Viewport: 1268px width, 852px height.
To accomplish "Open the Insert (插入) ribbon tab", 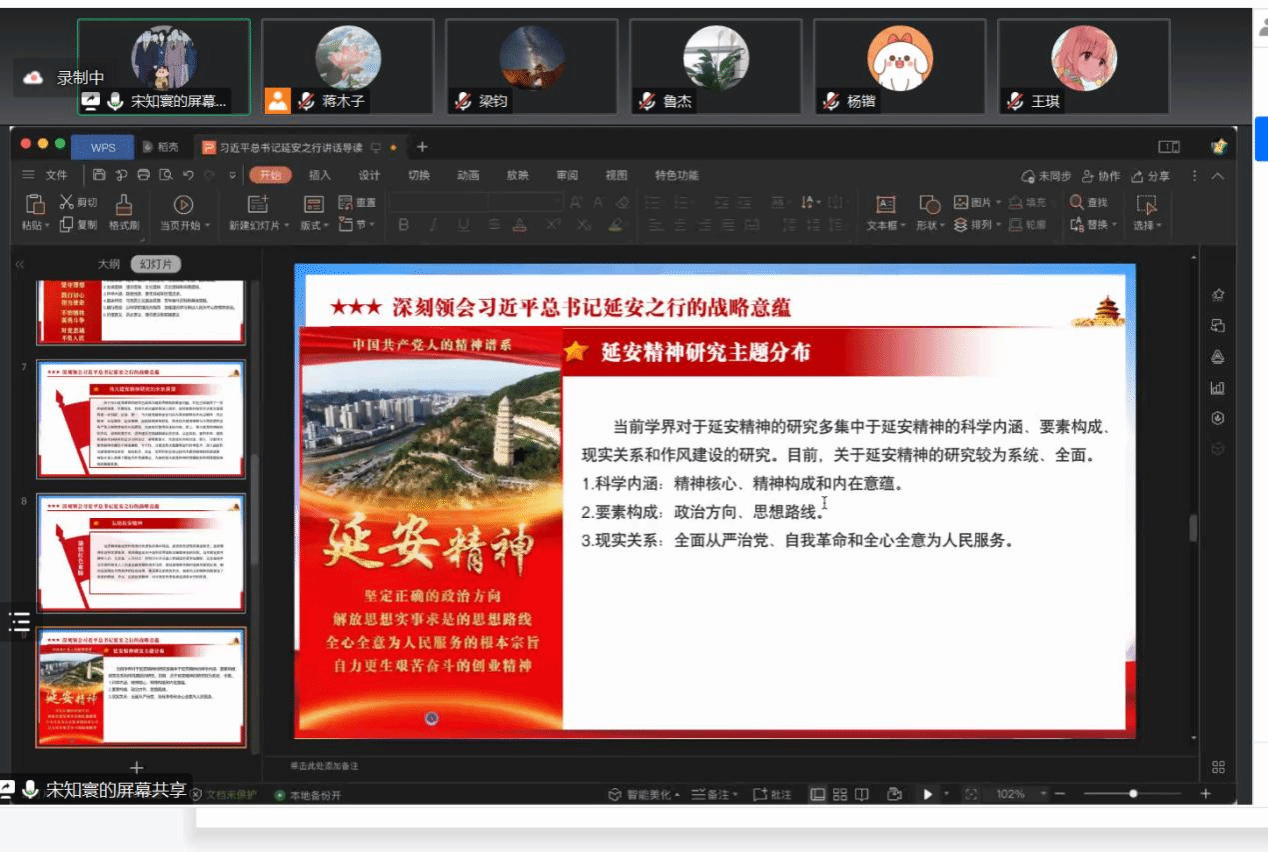I will coord(319,175).
